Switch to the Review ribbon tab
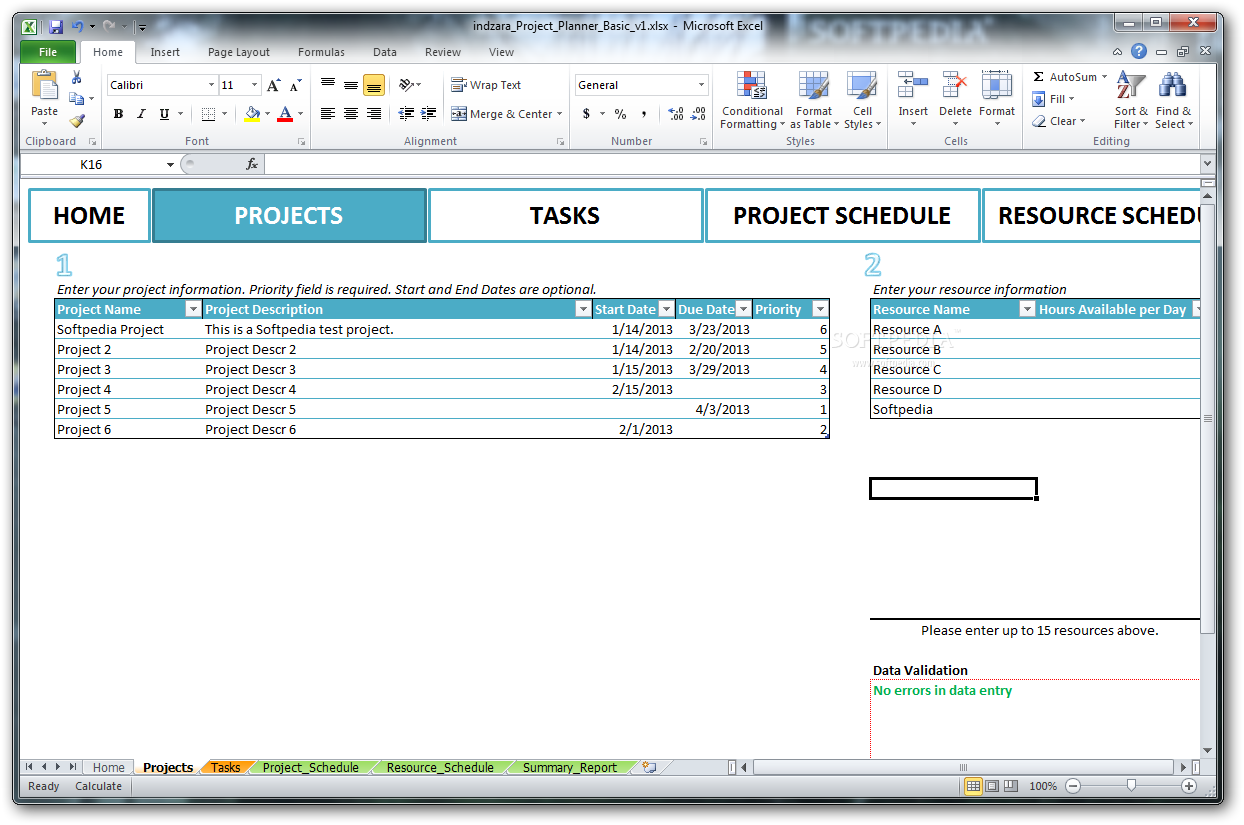This screenshot has height=825, width=1244. (443, 52)
